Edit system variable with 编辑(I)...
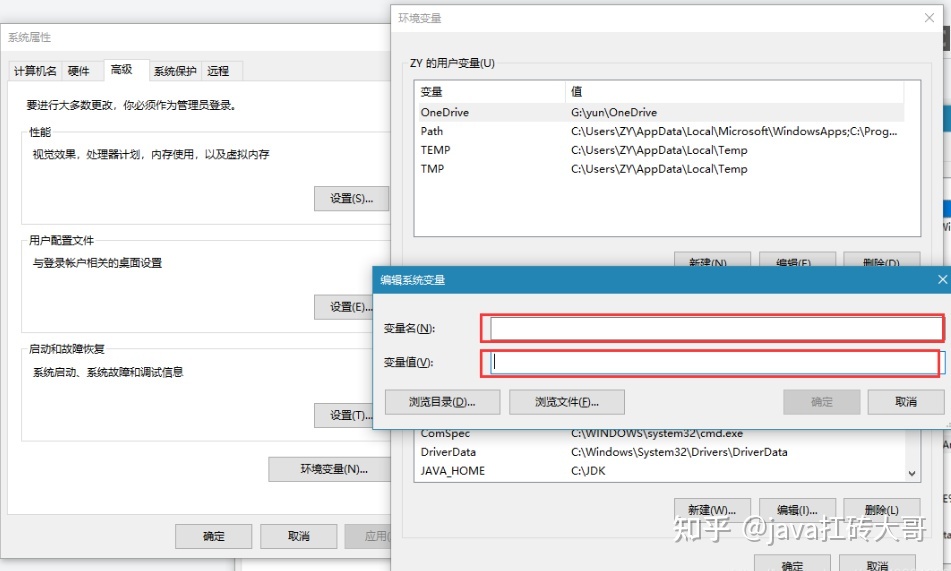Screen dimensions: 951x571 (x=798, y=510)
